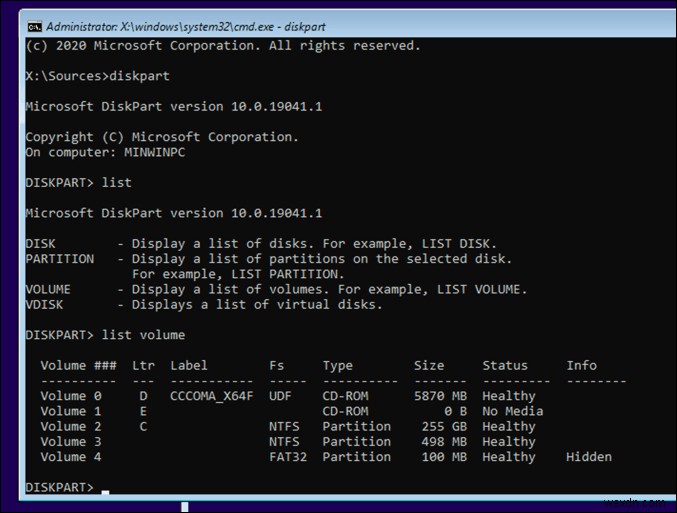Screen dimensions: 677x513
Task: Click 'For example, LIST PARTITION.' line
Action: pos(238,274)
